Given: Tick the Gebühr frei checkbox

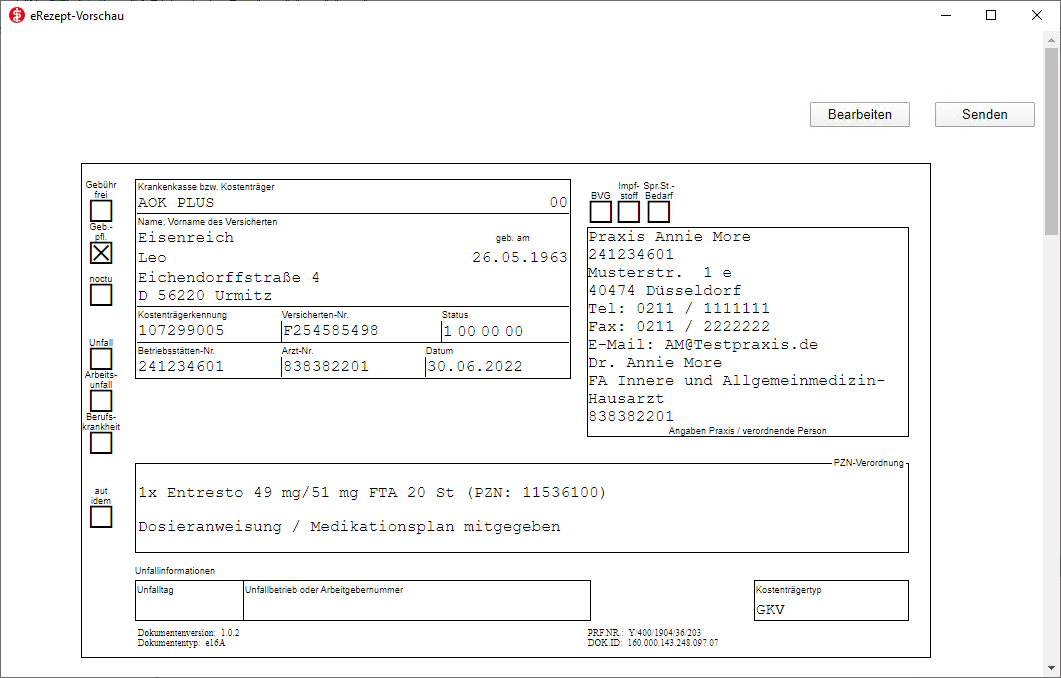Looking at the screenshot, I should [101, 211].
